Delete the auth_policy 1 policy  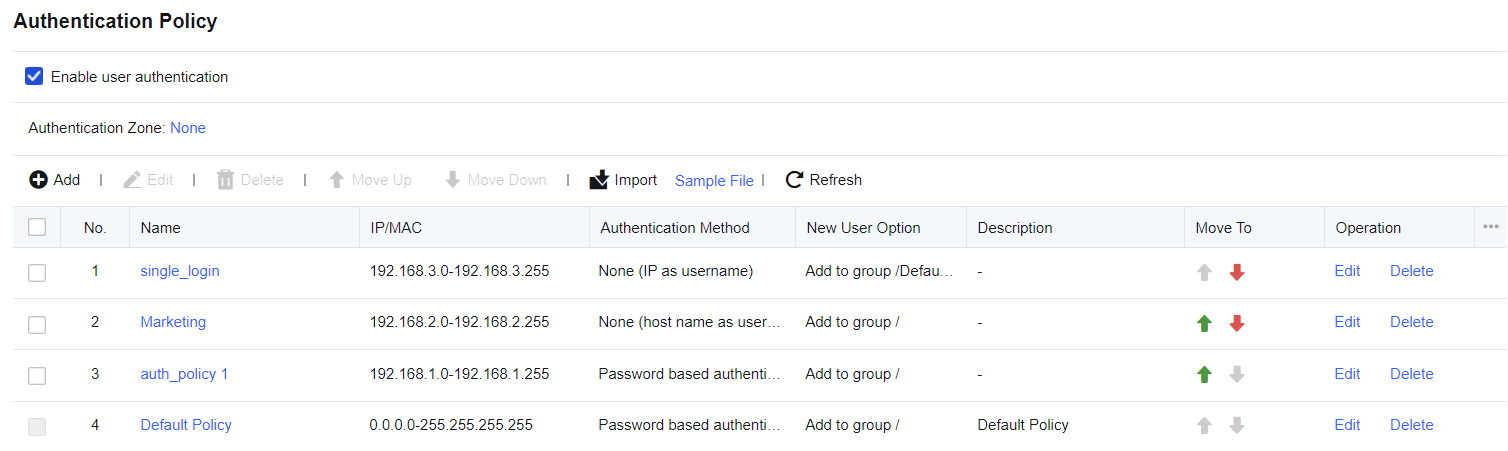click(x=1411, y=374)
